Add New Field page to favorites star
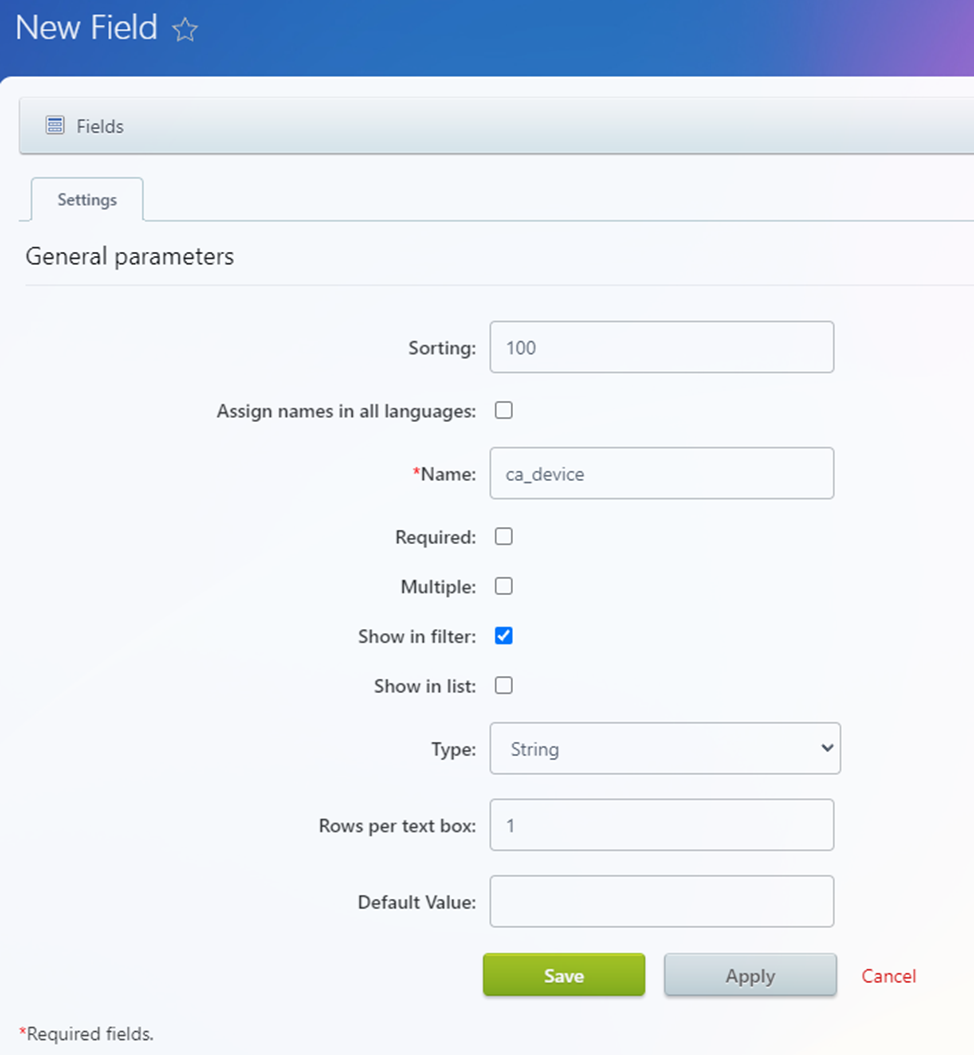Image resolution: width=974 pixels, height=1055 pixels. point(185,30)
